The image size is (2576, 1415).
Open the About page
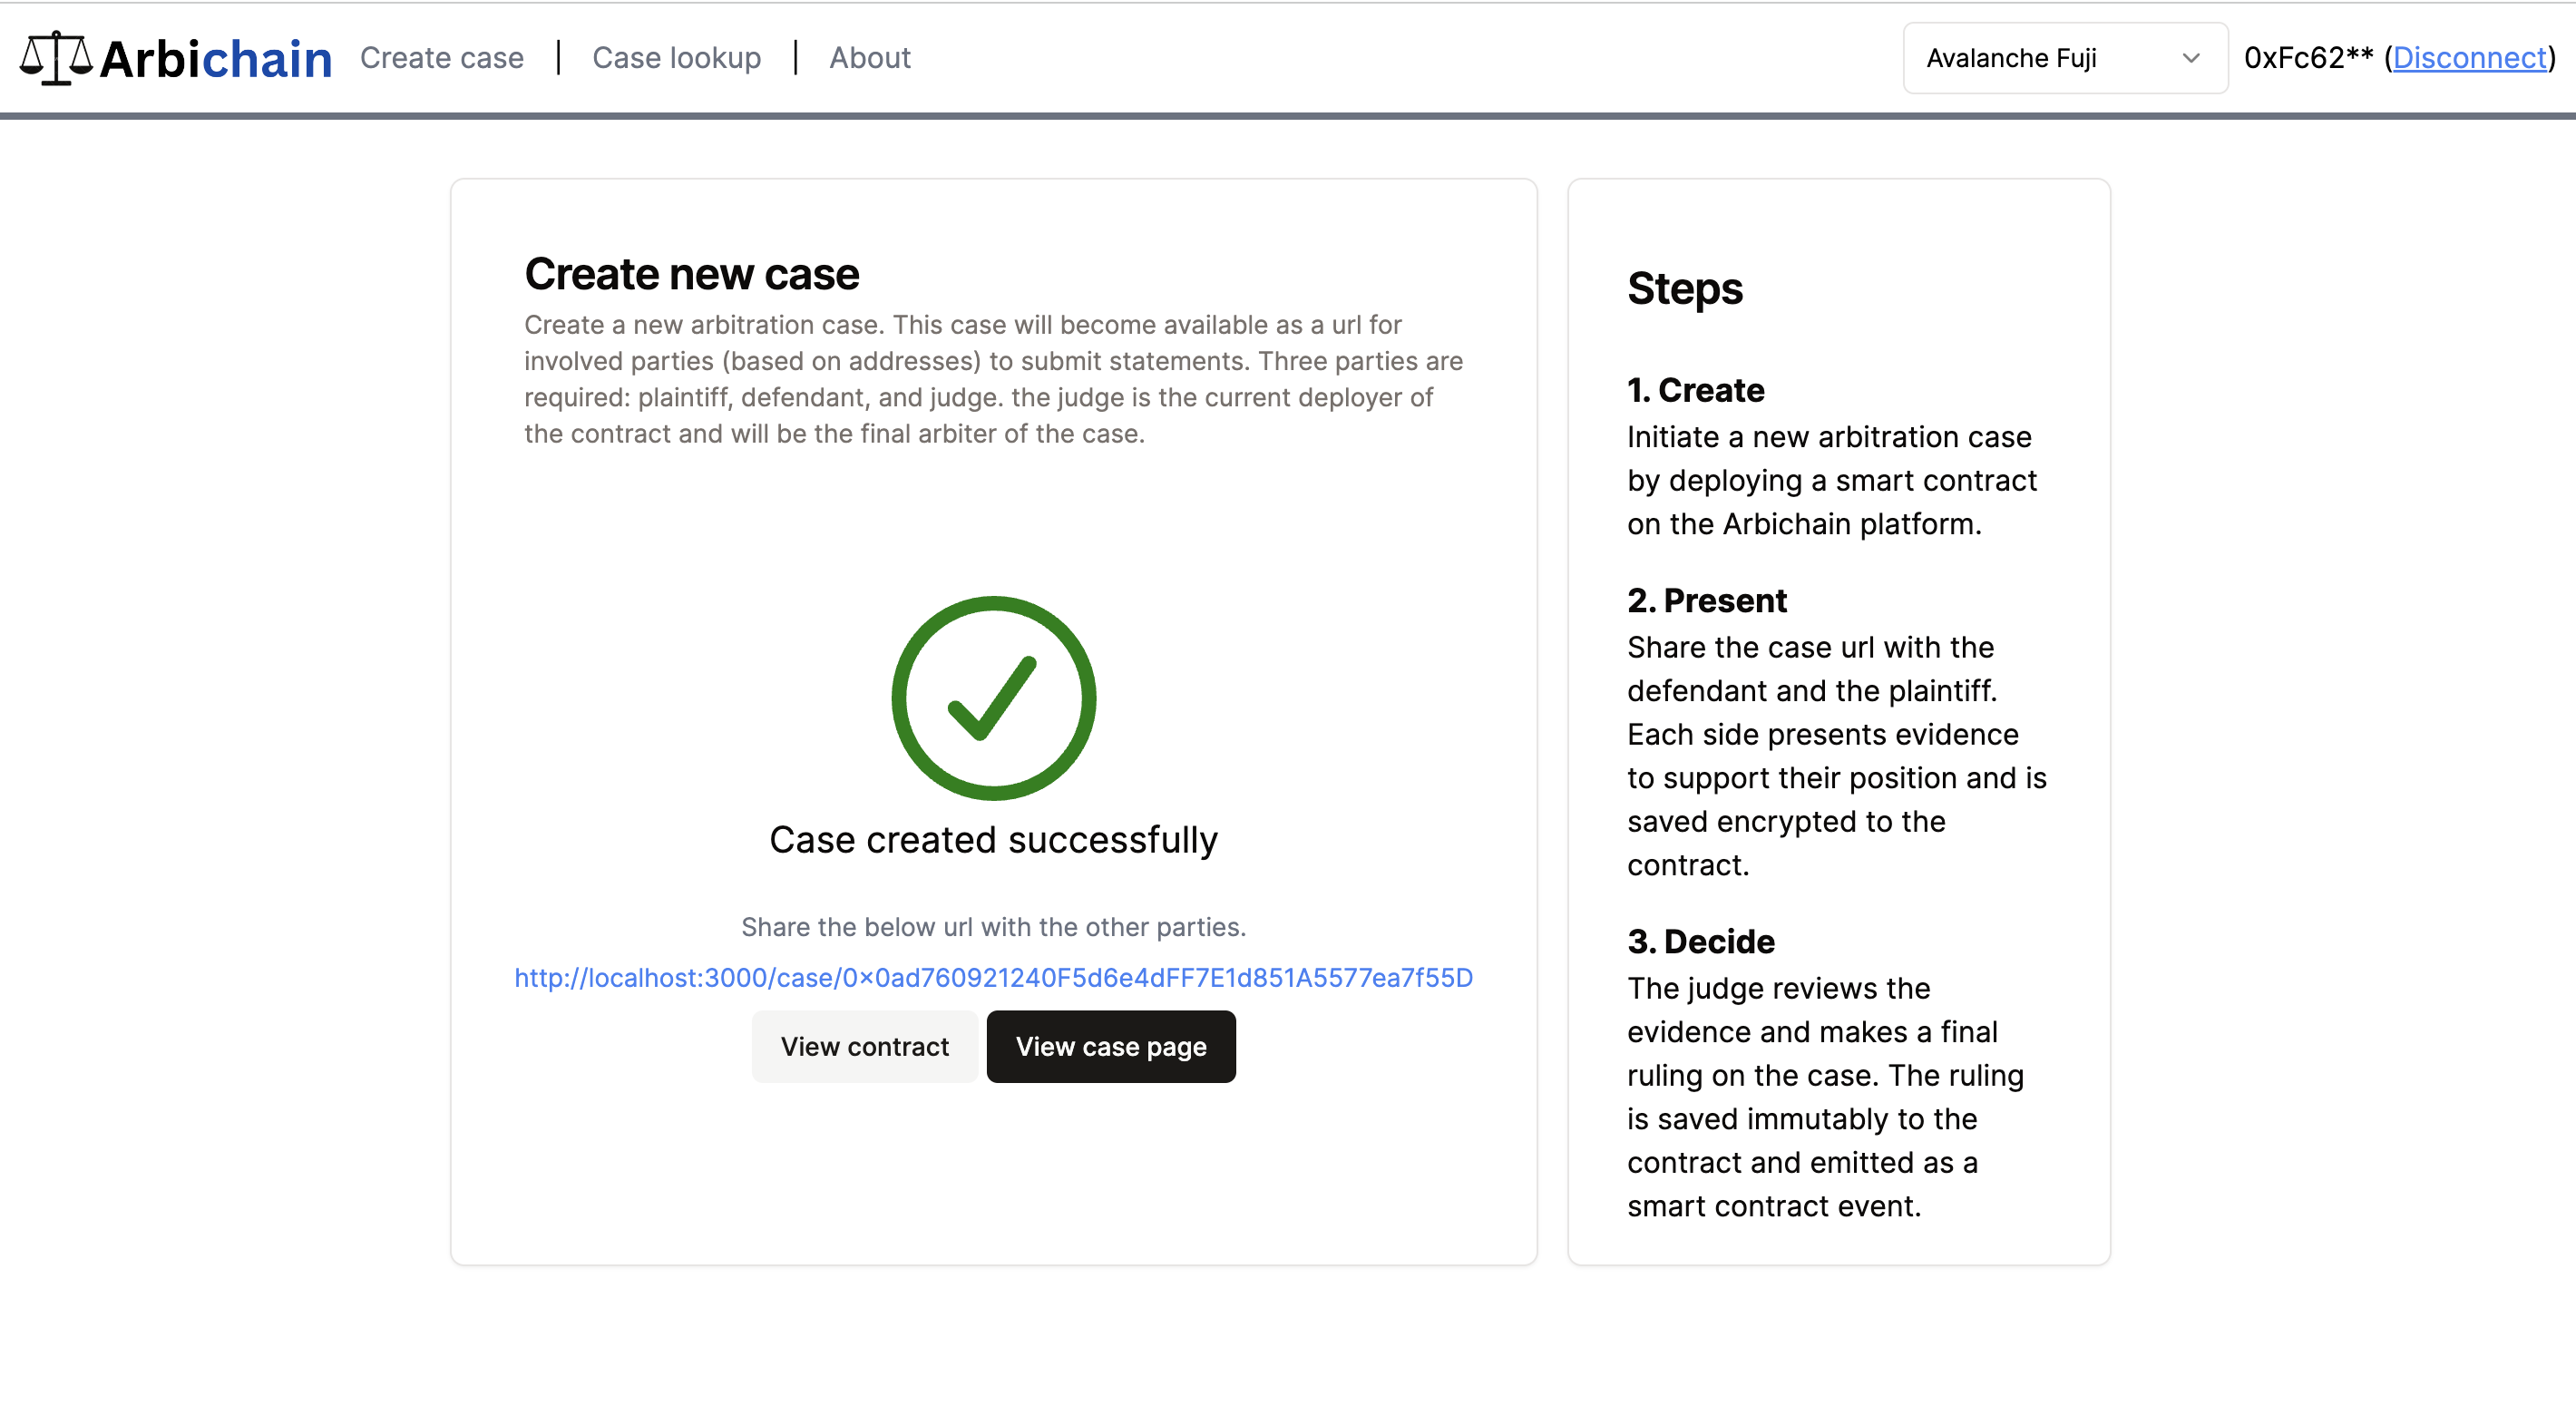point(869,58)
